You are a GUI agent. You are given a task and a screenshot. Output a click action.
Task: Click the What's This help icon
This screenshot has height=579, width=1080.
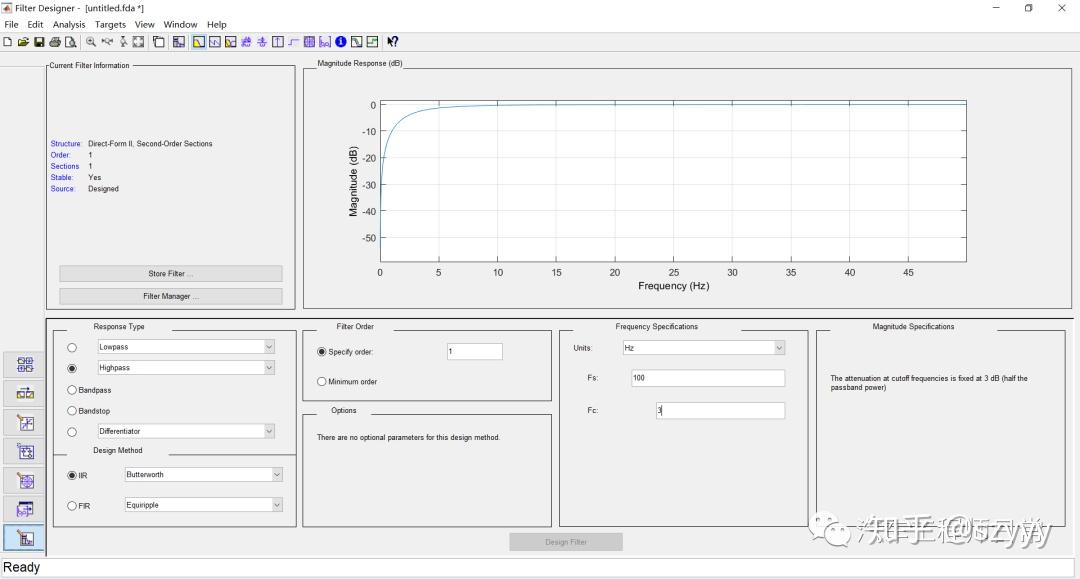click(393, 42)
